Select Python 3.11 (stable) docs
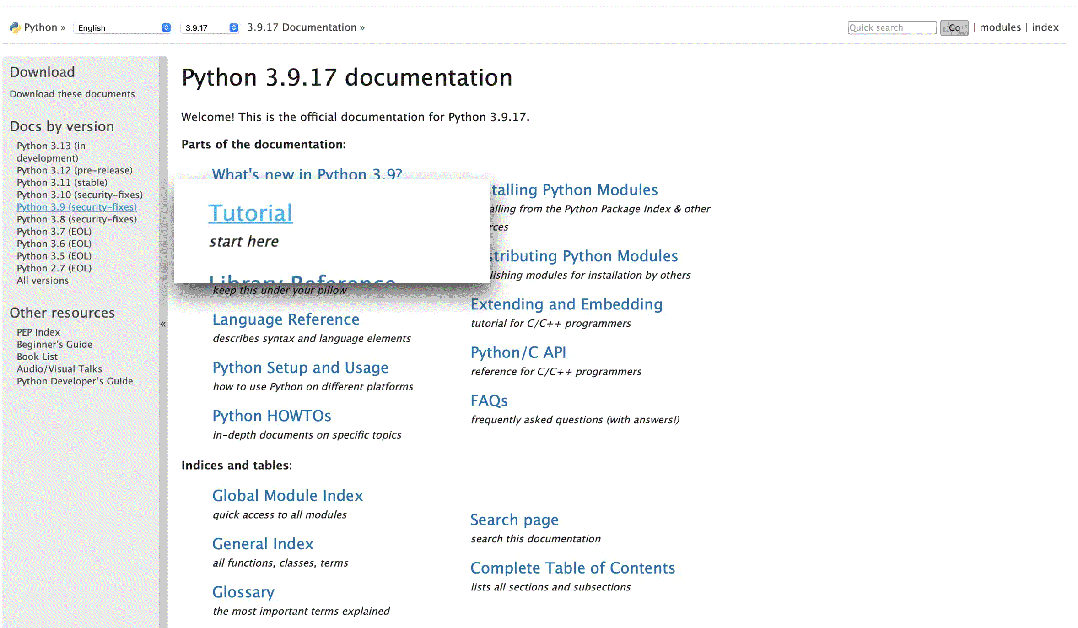The height and width of the screenshot is (628, 1078). (62, 183)
